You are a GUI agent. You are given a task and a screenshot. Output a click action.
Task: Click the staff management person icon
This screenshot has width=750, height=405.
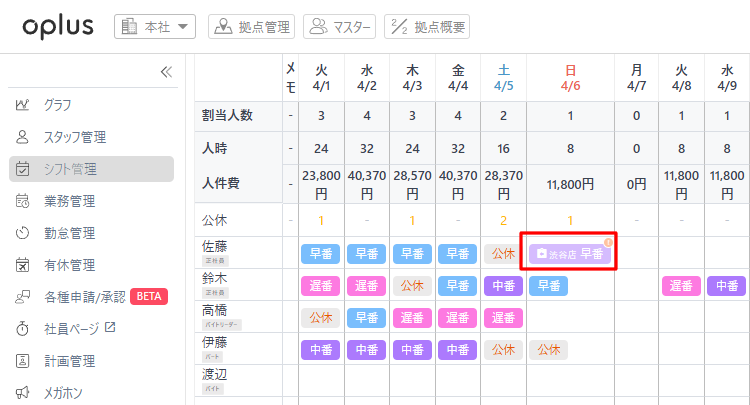coord(23,137)
